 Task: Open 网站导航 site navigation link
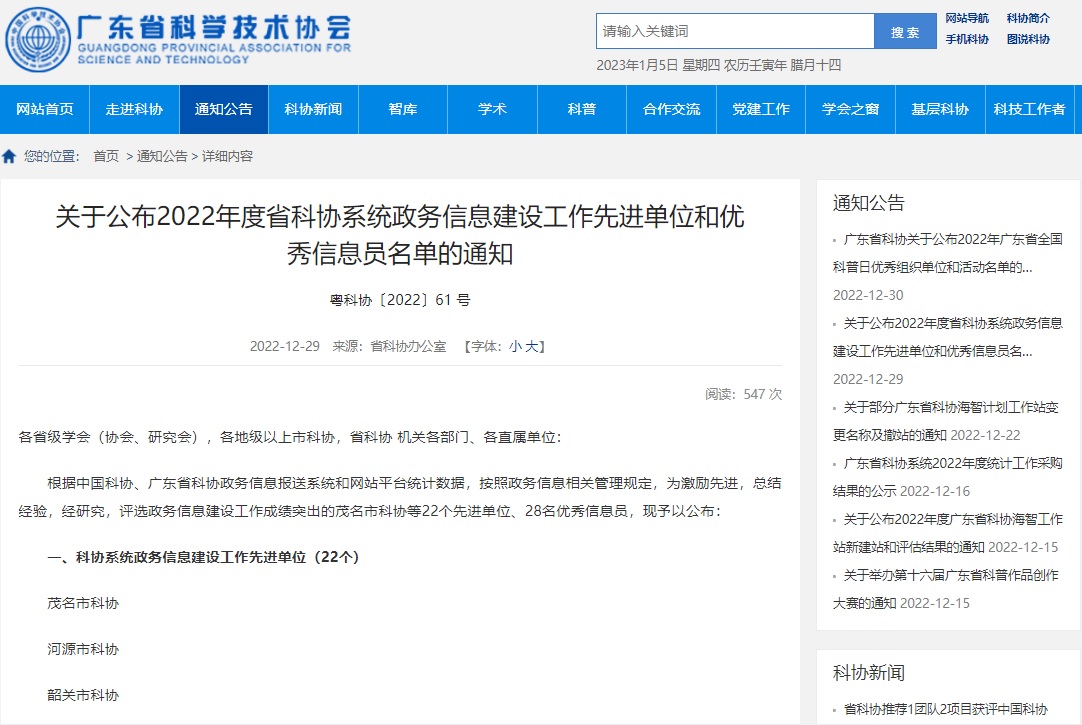tap(967, 18)
